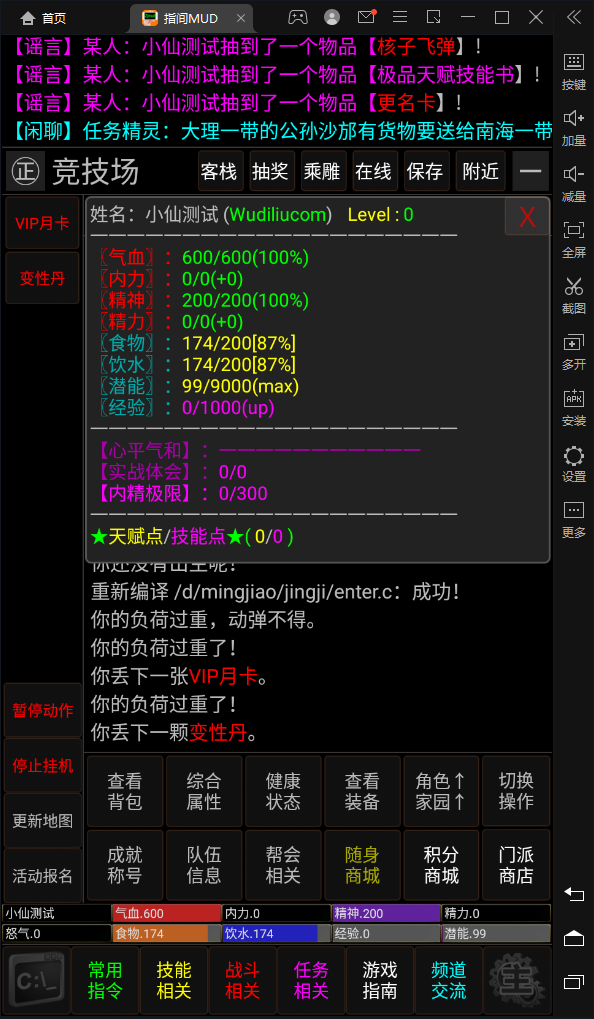Toggle 停止挂机 auto-play button

coord(43,765)
